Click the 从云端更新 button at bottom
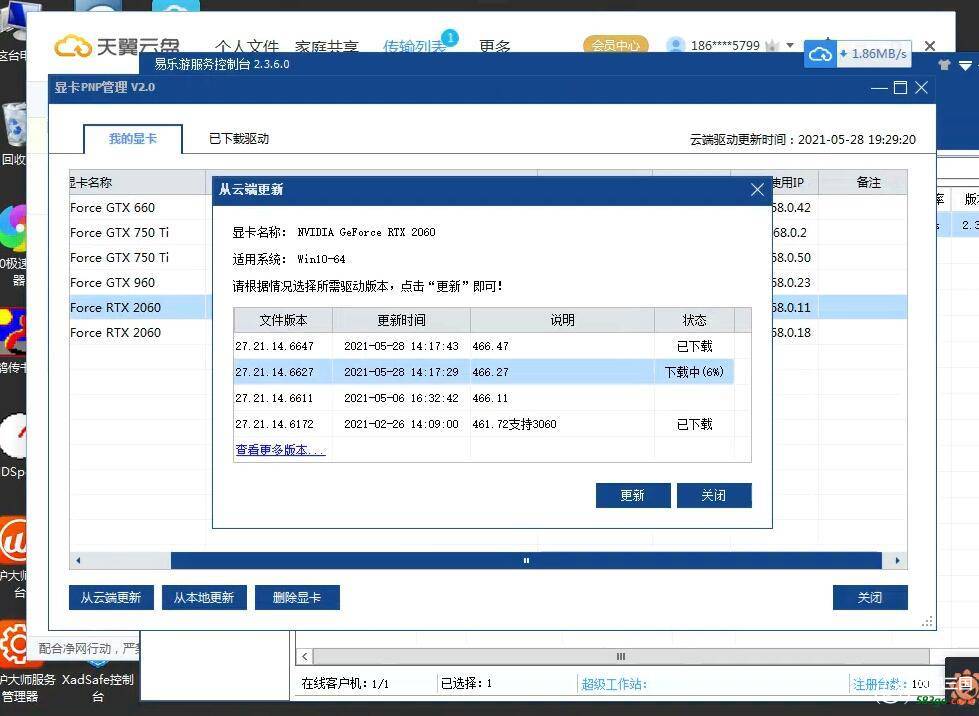 [111, 597]
